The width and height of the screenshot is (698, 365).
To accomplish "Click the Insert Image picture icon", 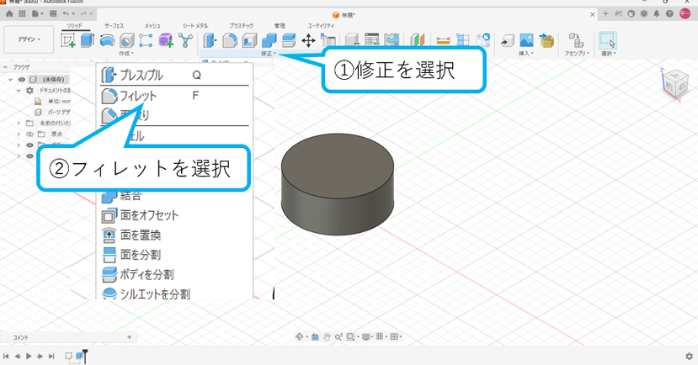I will pyautogui.click(x=526, y=41).
